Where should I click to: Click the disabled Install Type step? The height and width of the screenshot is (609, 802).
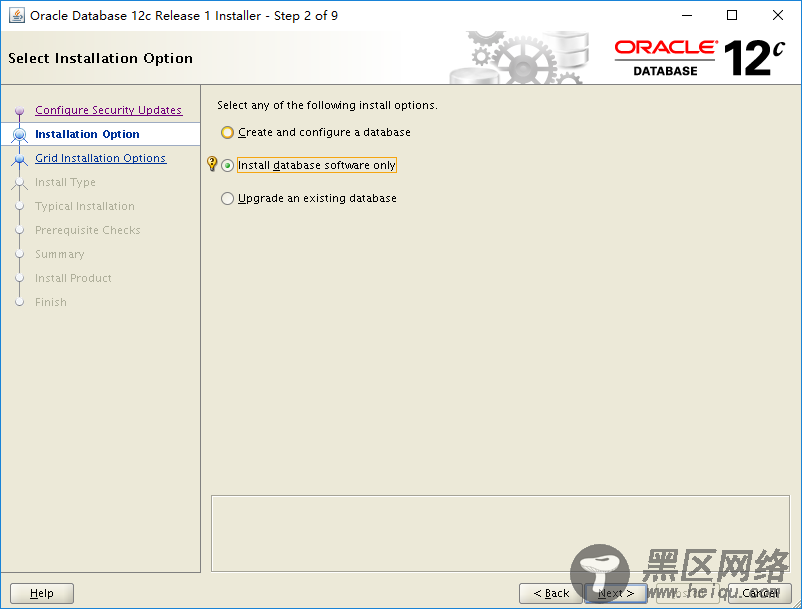tap(65, 182)
